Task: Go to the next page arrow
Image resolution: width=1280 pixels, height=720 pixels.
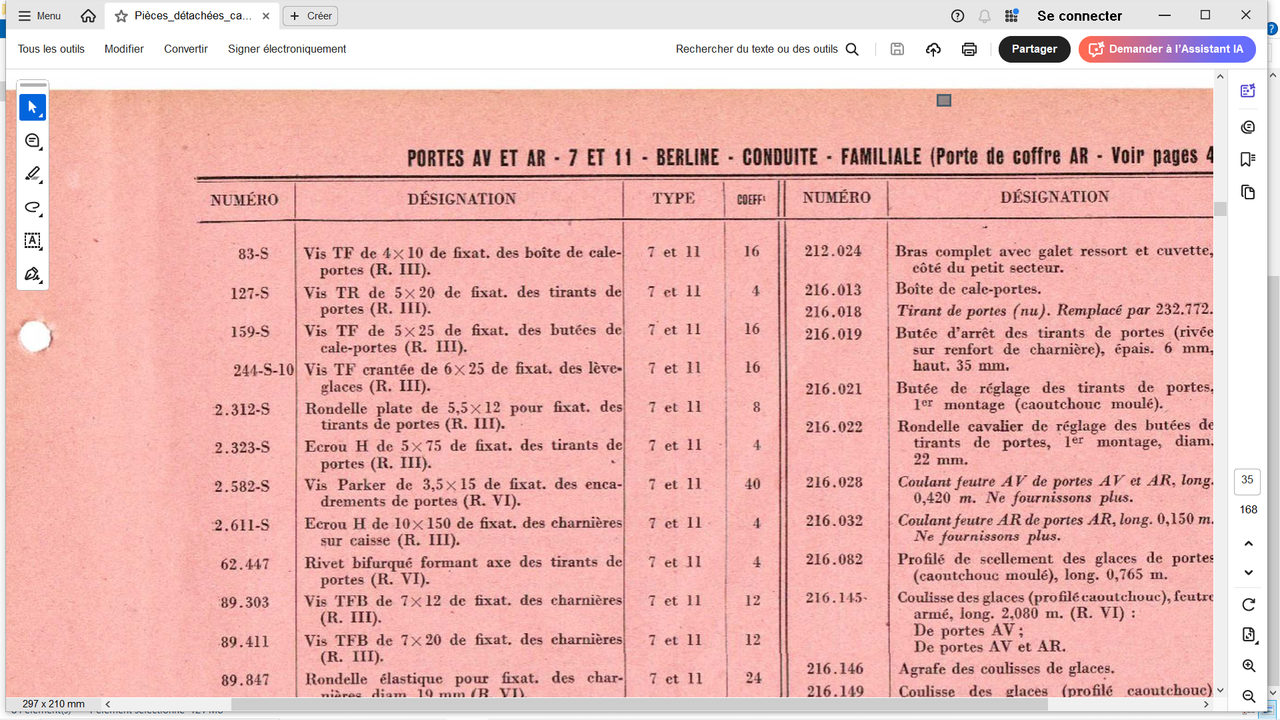Action: (x=1248, y=573)
